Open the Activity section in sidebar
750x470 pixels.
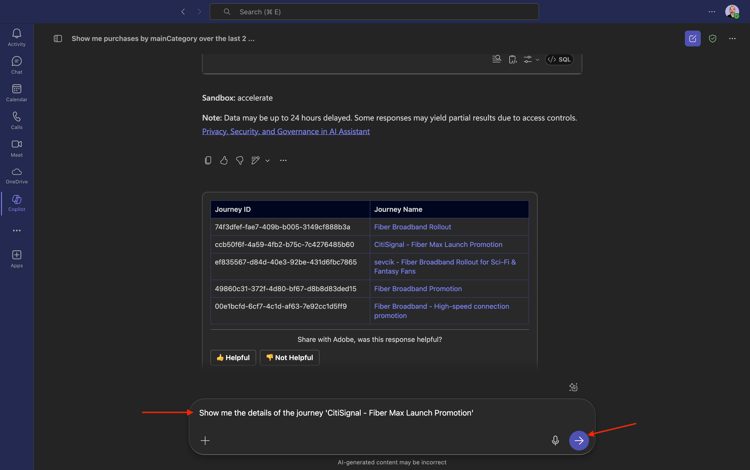pyautogui.click(x=17, y=37)
